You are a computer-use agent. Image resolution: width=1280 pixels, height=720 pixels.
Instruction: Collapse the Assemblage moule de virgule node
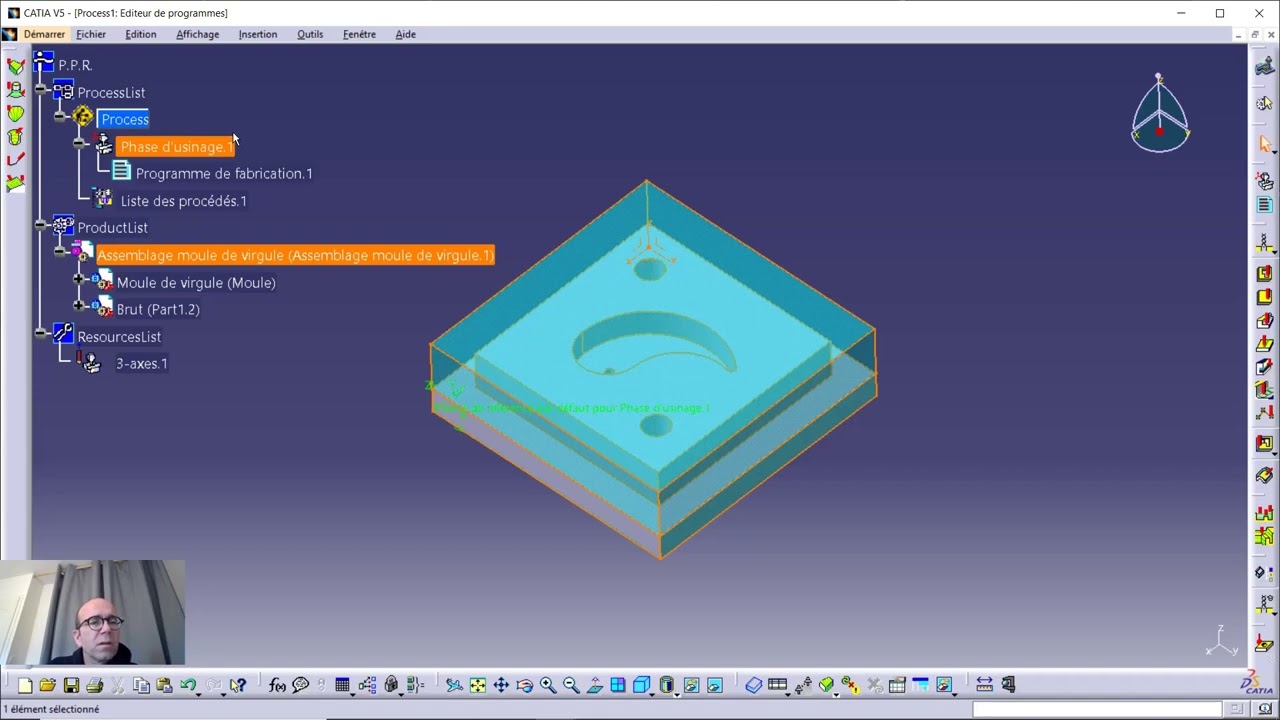pyautogui.click(x=61, y=252)
